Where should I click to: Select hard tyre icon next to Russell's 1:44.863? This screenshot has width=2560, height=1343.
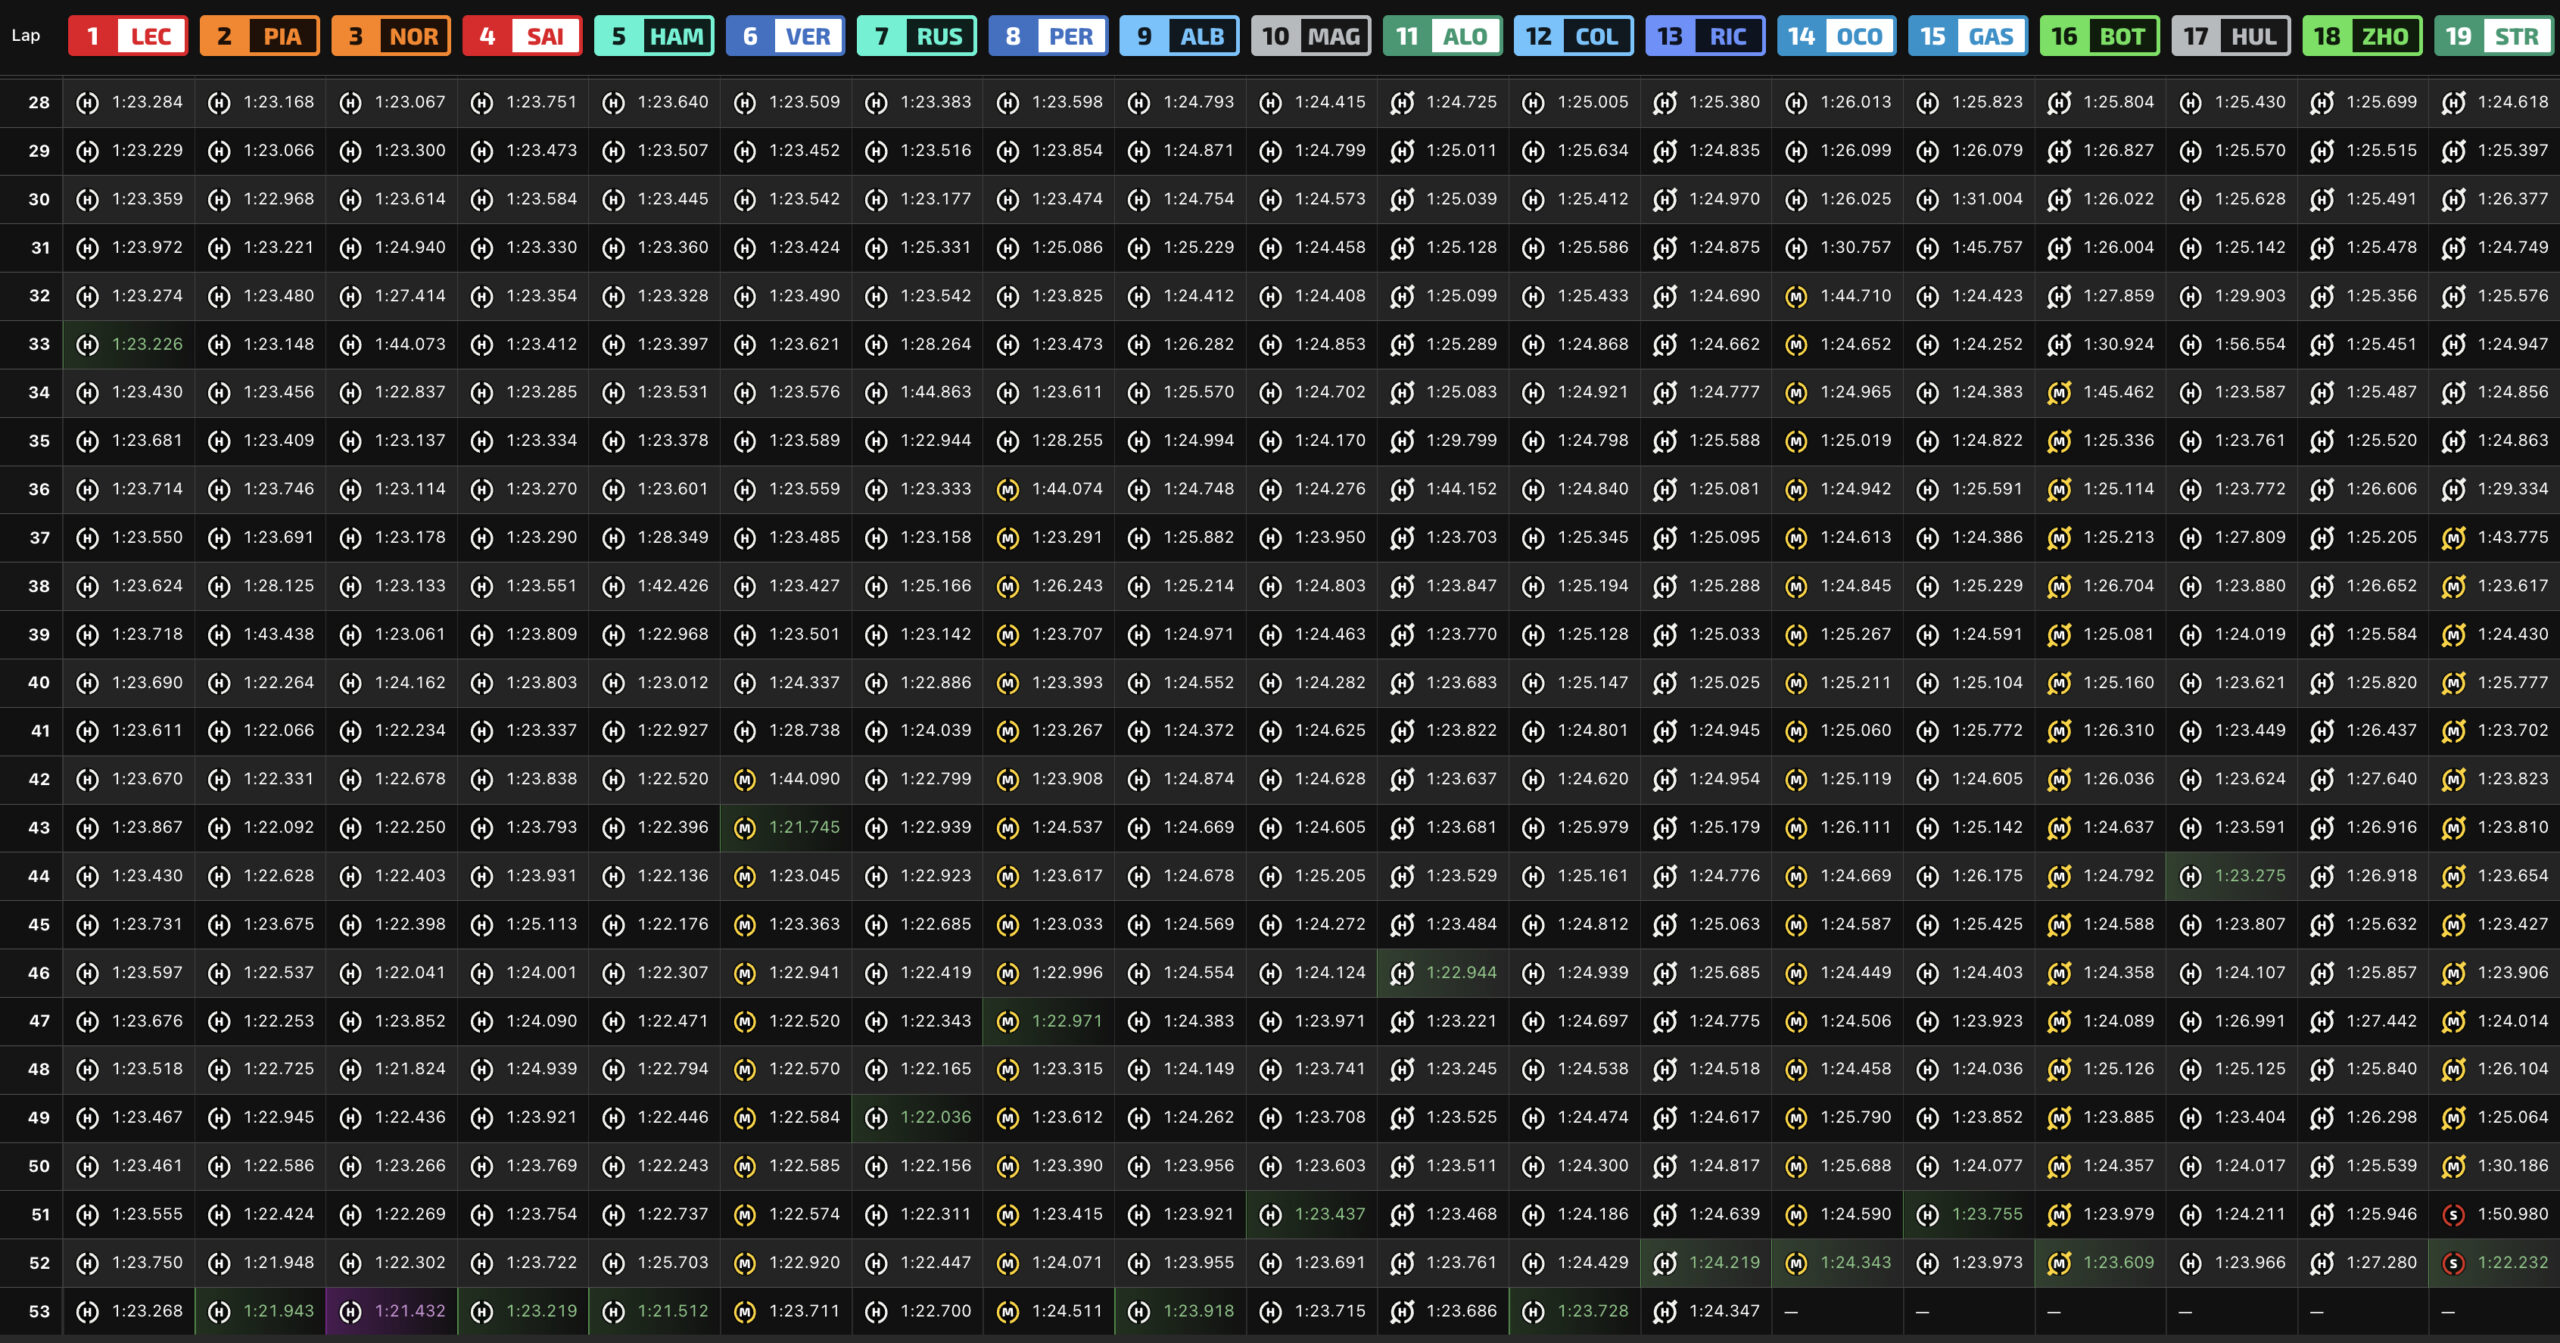coord(876,393)
